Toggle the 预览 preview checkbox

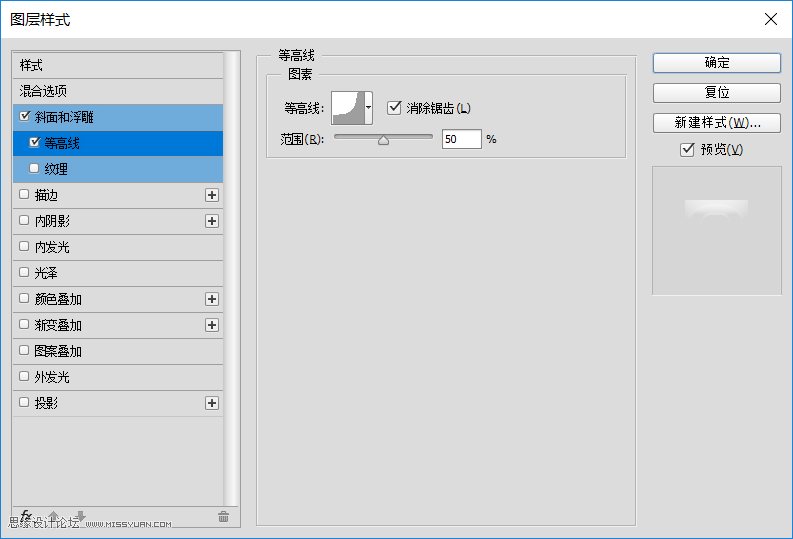[x=687, y=150]
